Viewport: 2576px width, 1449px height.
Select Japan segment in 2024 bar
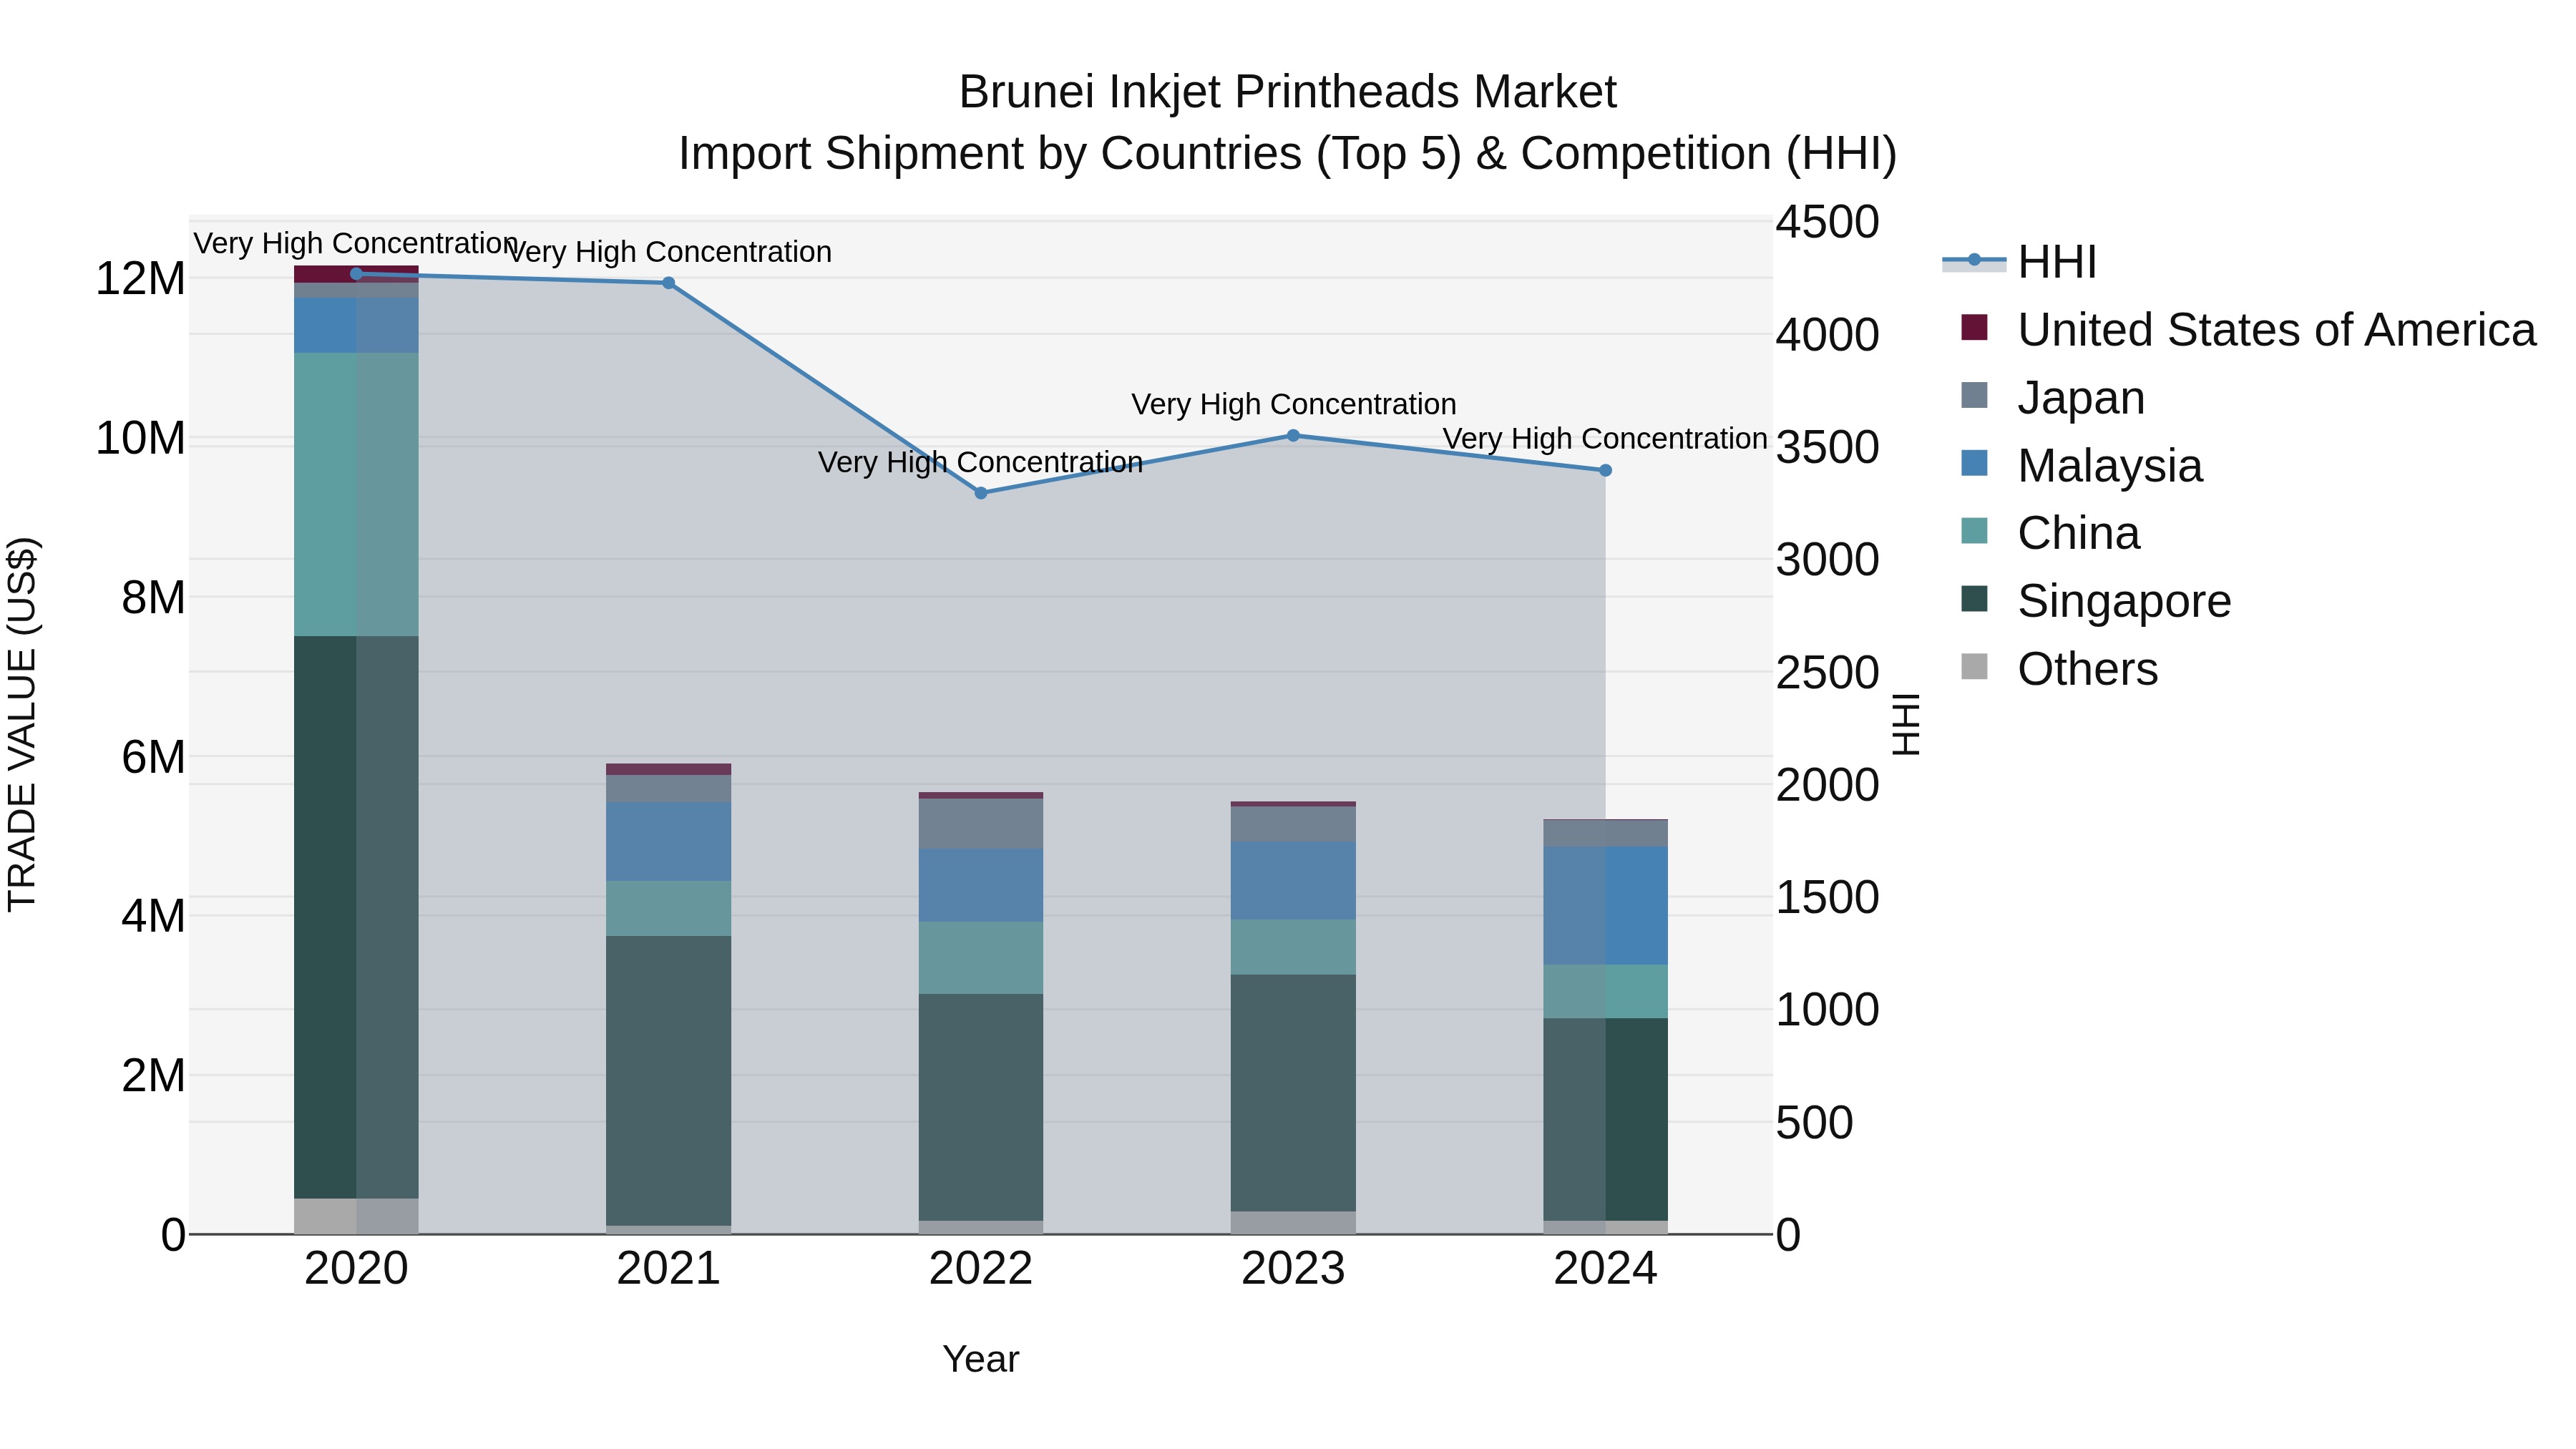click(1606, 833)
